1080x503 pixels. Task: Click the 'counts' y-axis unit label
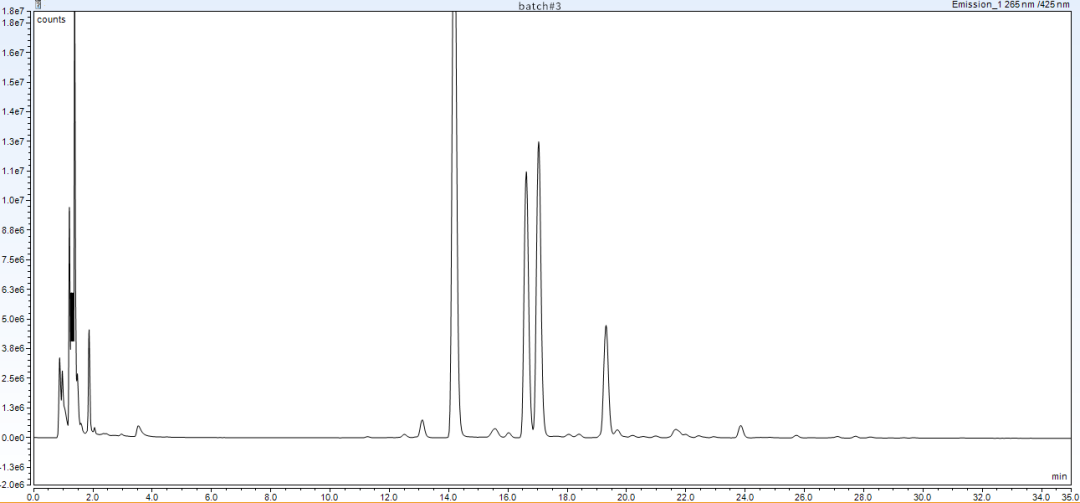[52, 20]
